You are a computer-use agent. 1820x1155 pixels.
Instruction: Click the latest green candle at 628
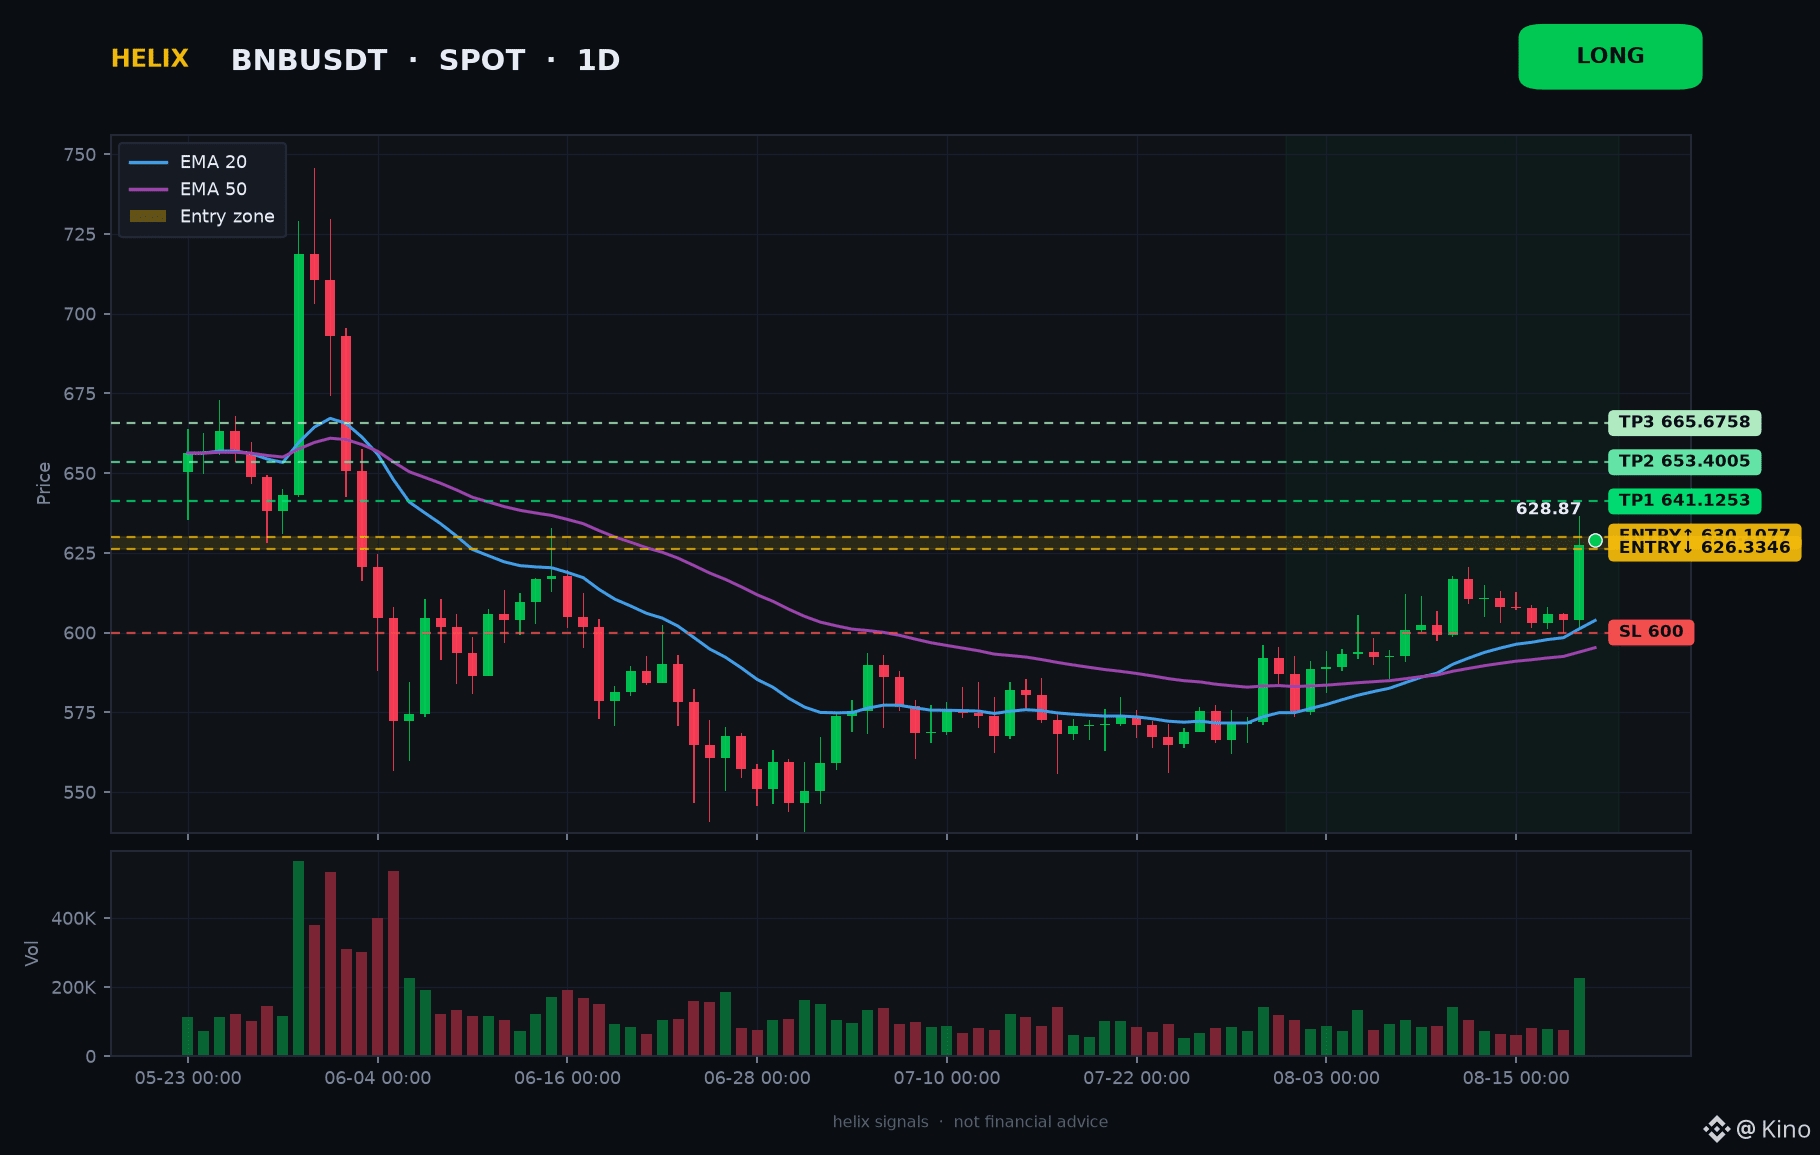(x=1579, y=583)
